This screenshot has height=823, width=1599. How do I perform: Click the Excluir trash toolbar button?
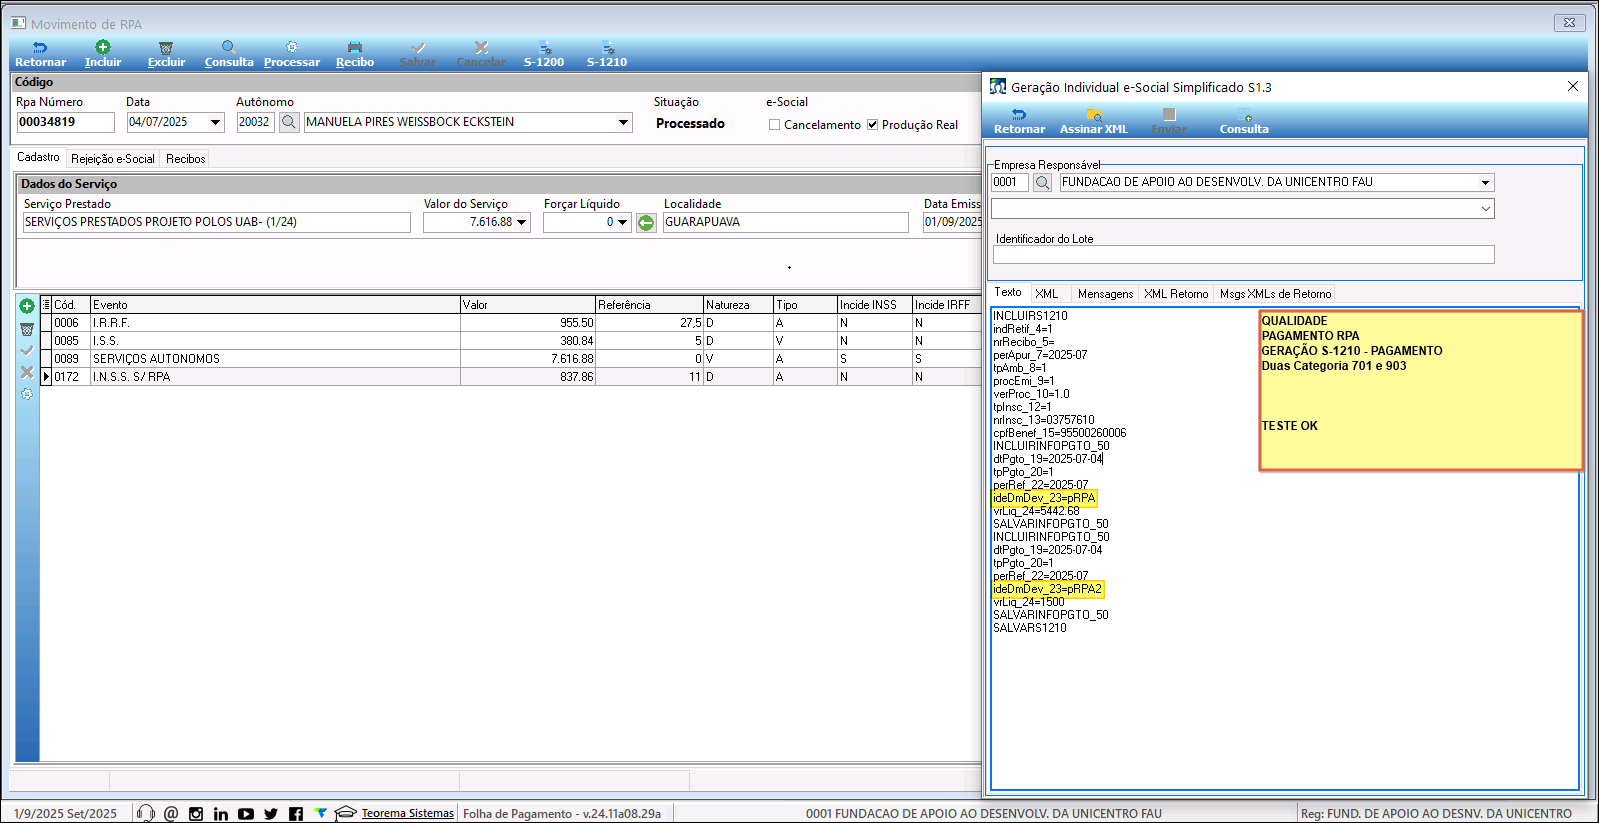click(166, 54)
